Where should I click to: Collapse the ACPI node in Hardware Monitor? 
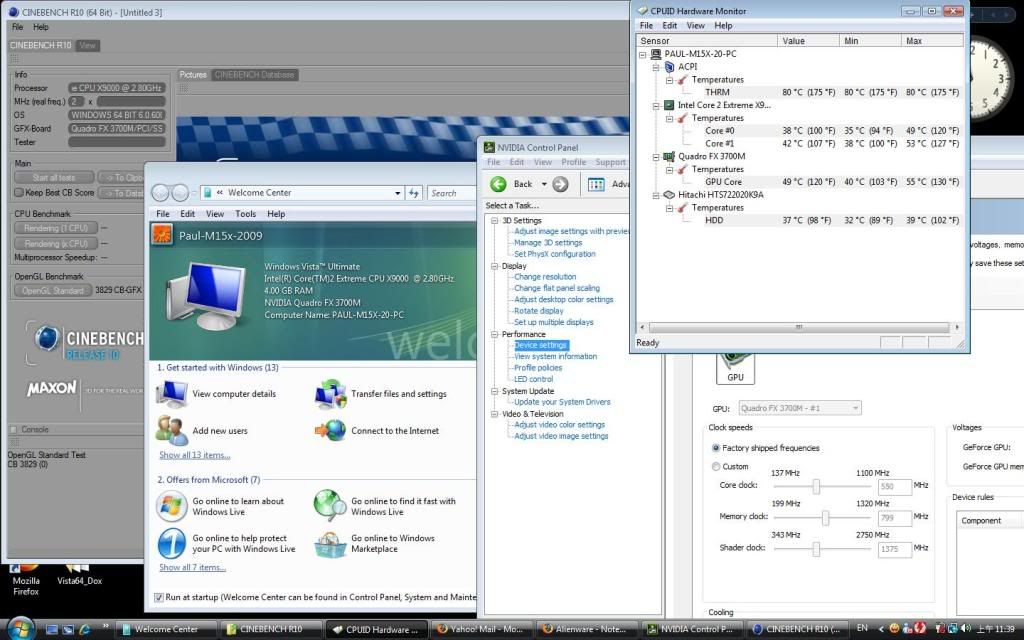pos(656,67)
